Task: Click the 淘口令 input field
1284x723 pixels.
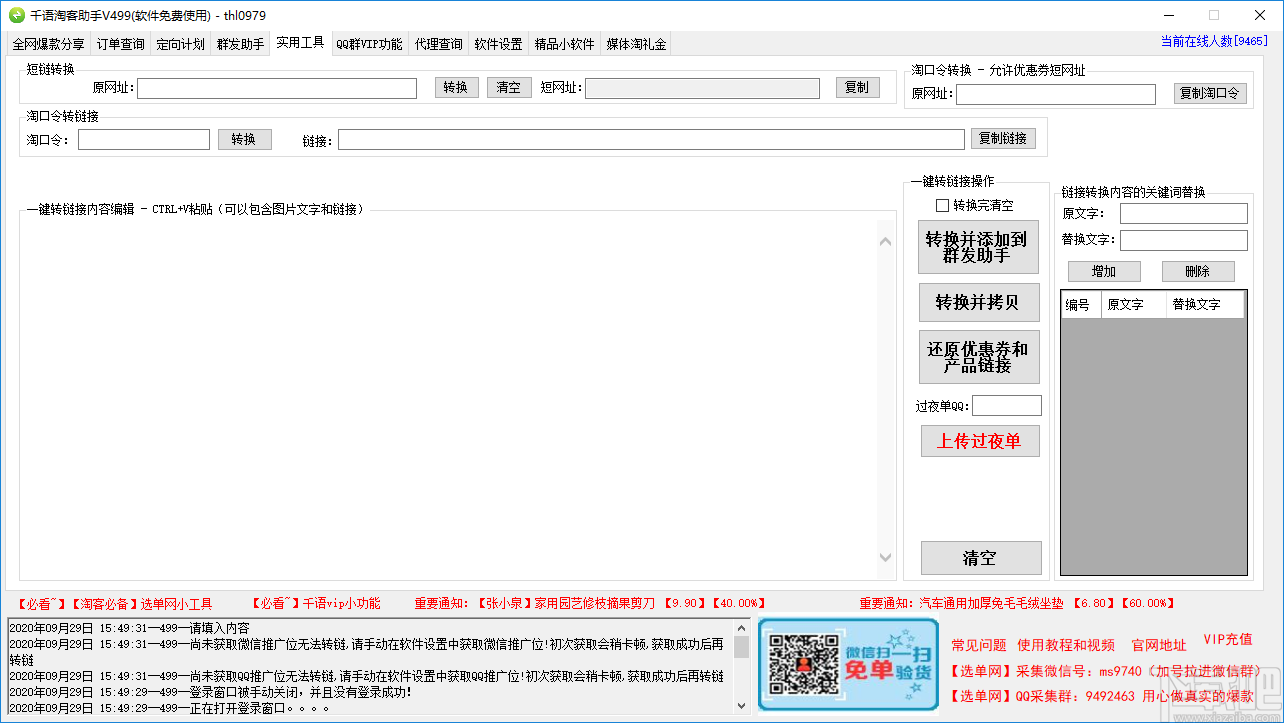Action: click(x=144, y=139)
